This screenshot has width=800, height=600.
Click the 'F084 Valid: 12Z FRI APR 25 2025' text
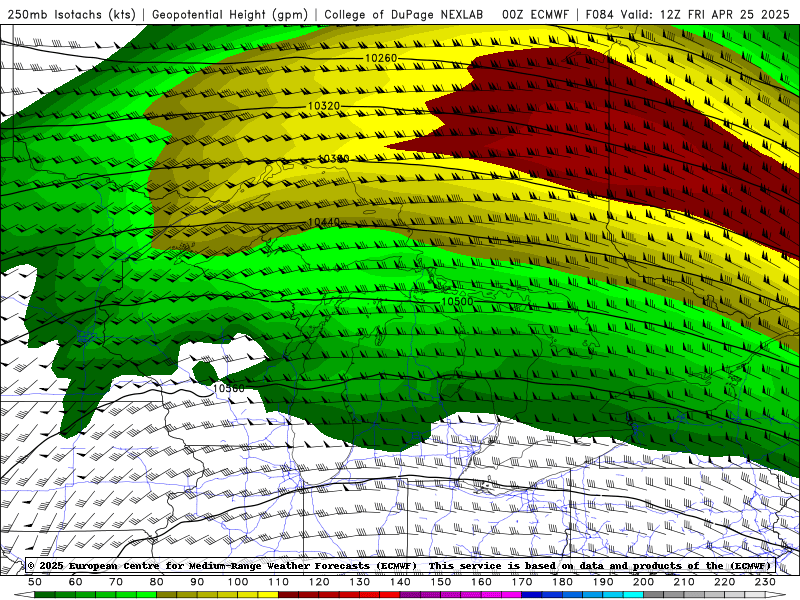click(x=687, y=15)
